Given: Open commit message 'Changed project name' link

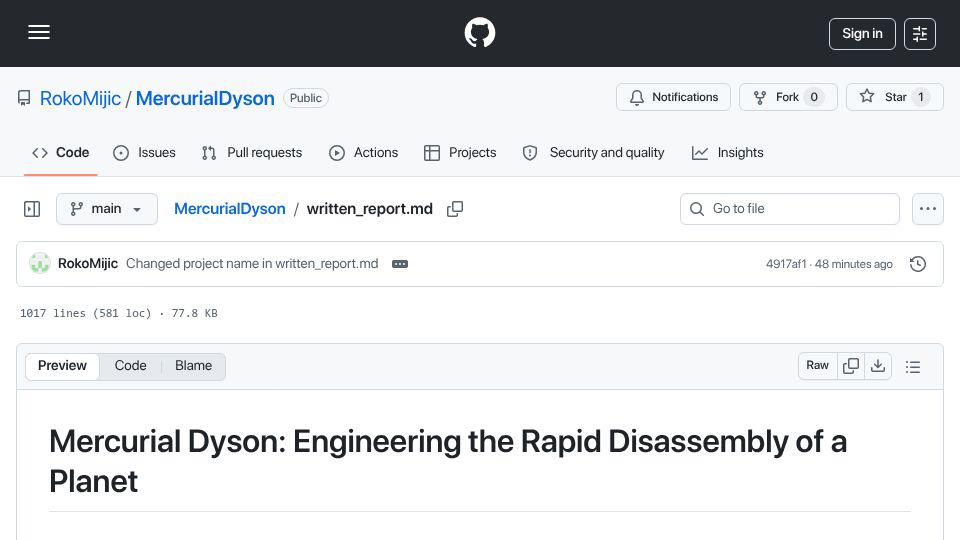Looking at the screenshot, I should point(252,263).
